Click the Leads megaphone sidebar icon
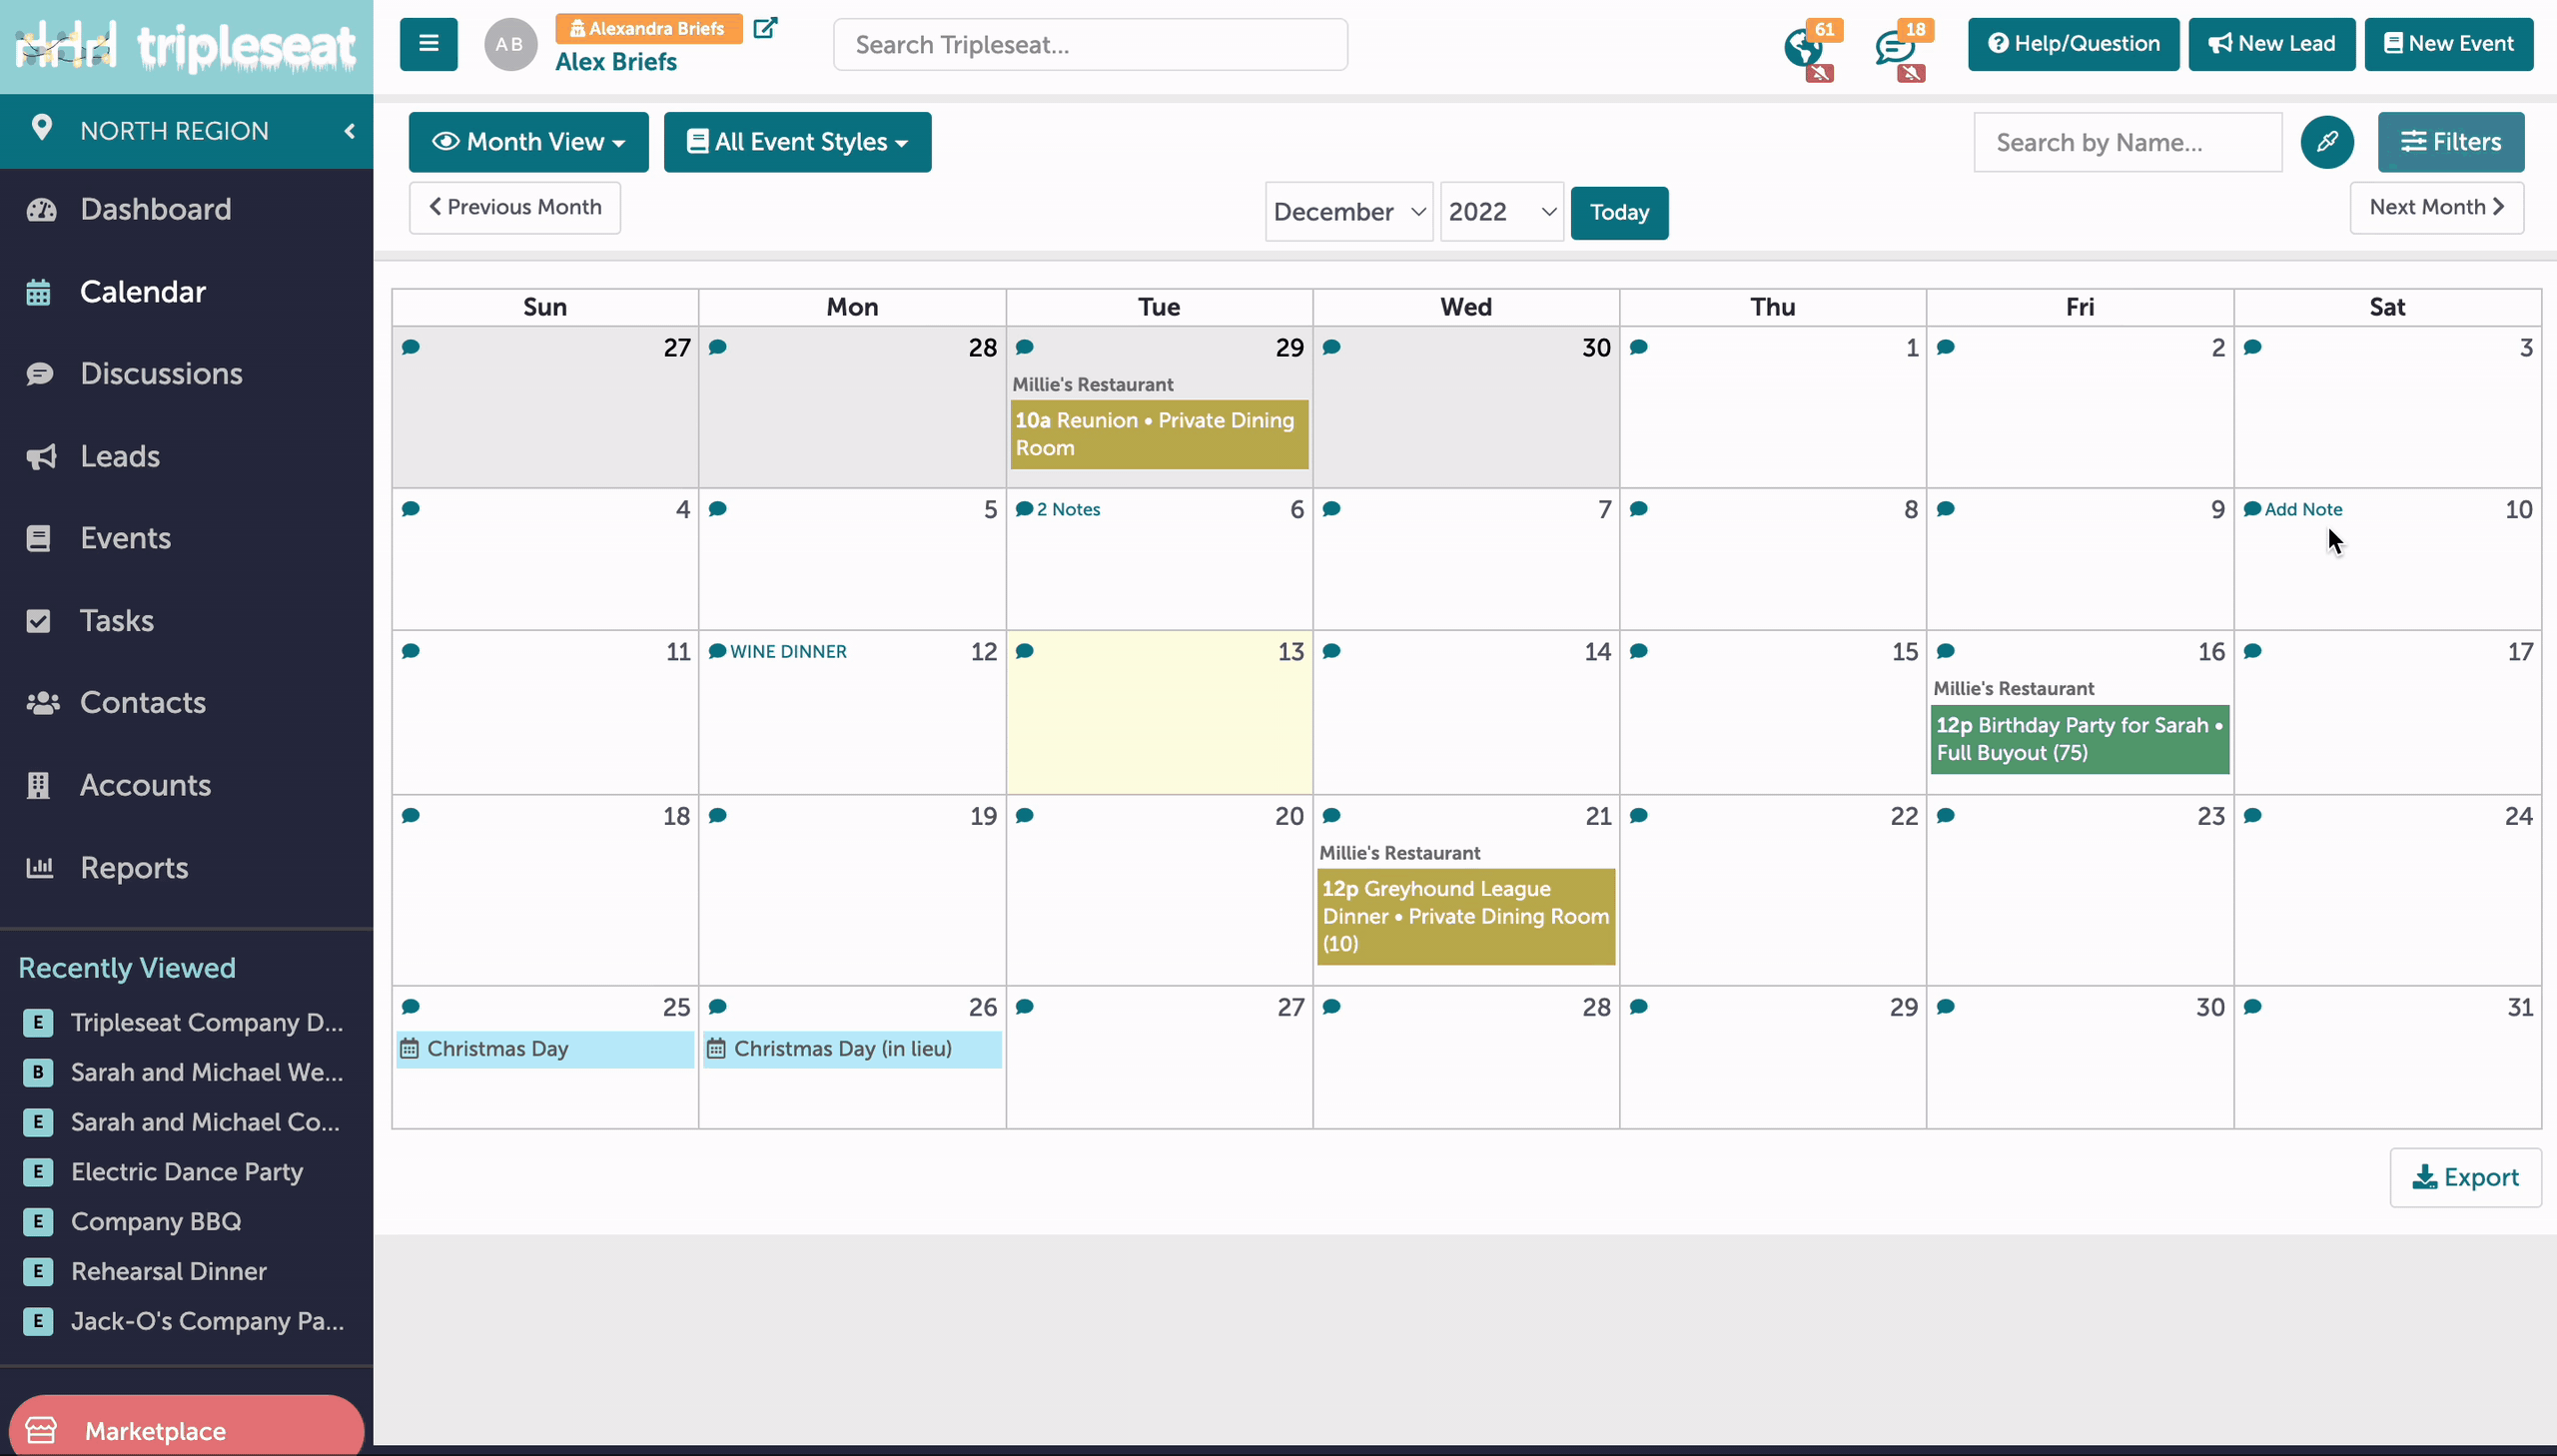The height and width of the screenshot is (1456, 2557). (x=41, y=456)
